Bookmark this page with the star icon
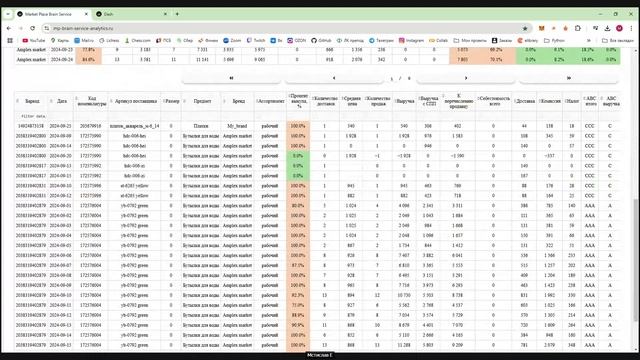Image resolution: width=640 pixels, height=360 pixels. [x=525, y=28]
